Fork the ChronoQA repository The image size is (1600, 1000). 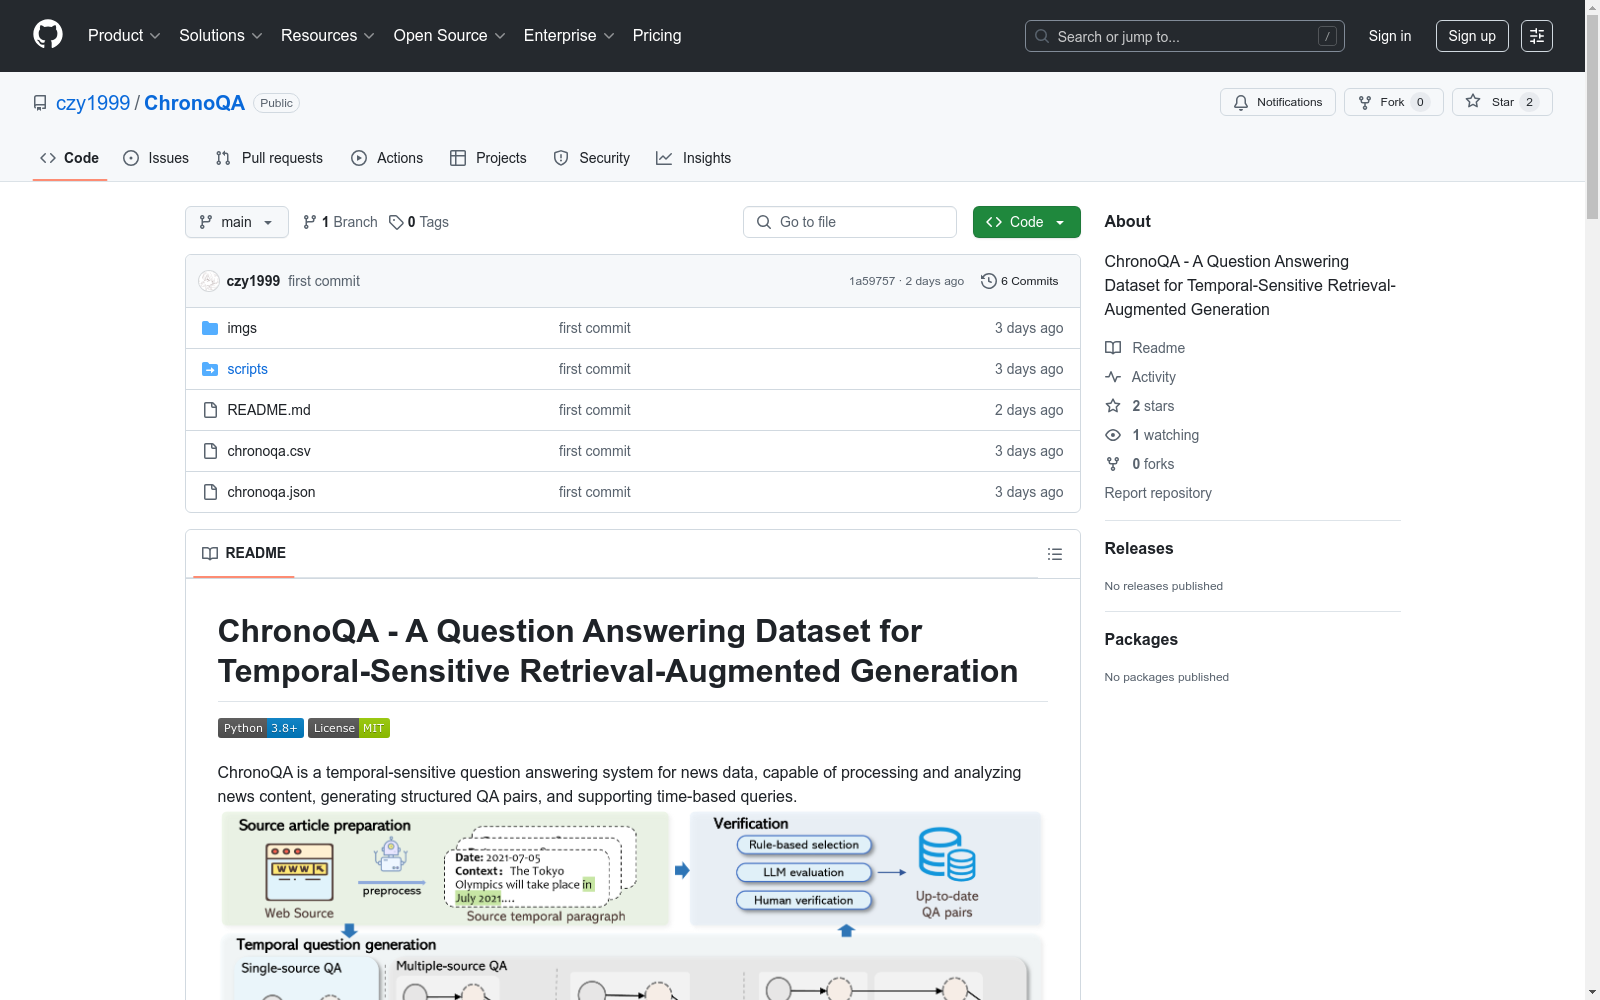point(1394,102)
